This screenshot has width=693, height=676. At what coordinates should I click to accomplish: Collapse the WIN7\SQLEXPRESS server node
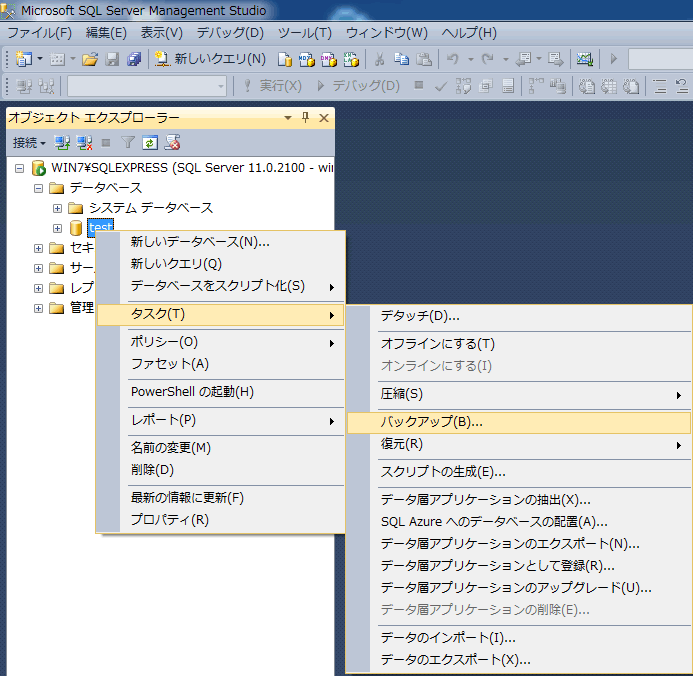(x=21, y=168)
